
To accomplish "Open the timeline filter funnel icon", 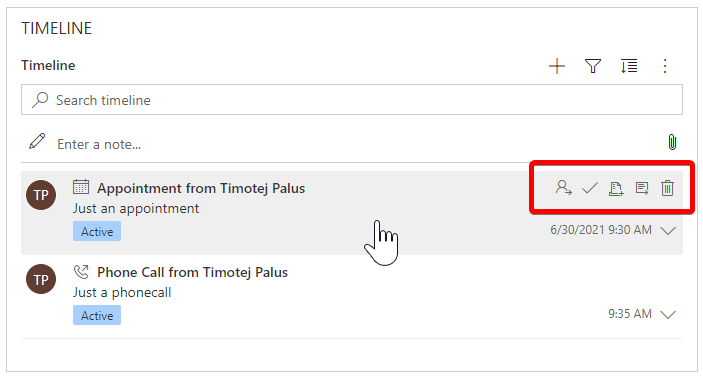I will (593, 66).
